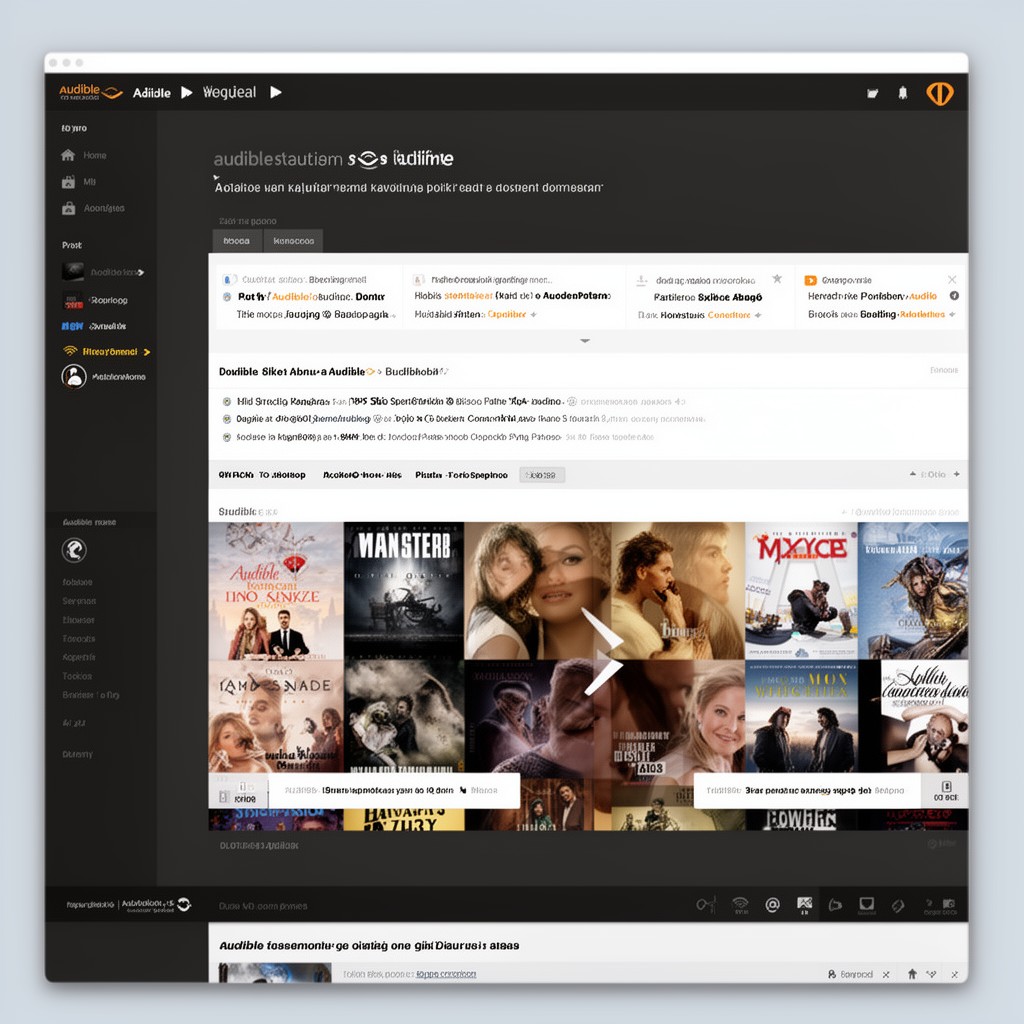Click the picture icon in the bottom toolbar
The height and width of the screenshot is (1024, 1024).
coord(805,904)
